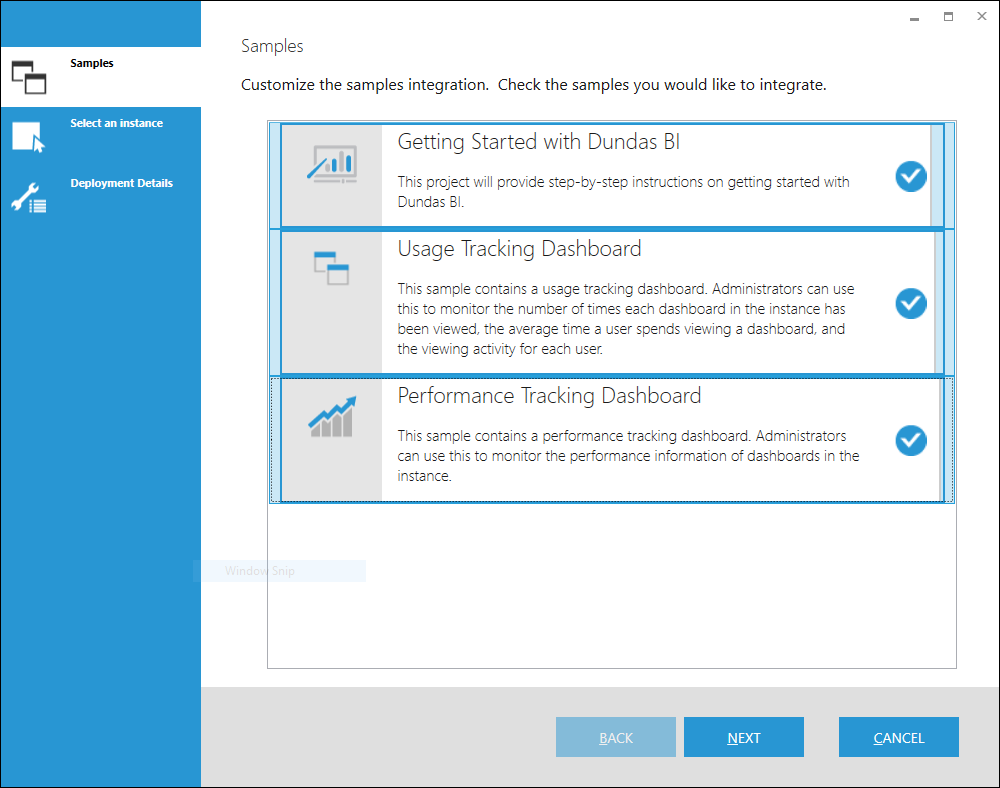
Task: Select the Getting Started with Dundas BI title
Action: [x=538, y=142]
